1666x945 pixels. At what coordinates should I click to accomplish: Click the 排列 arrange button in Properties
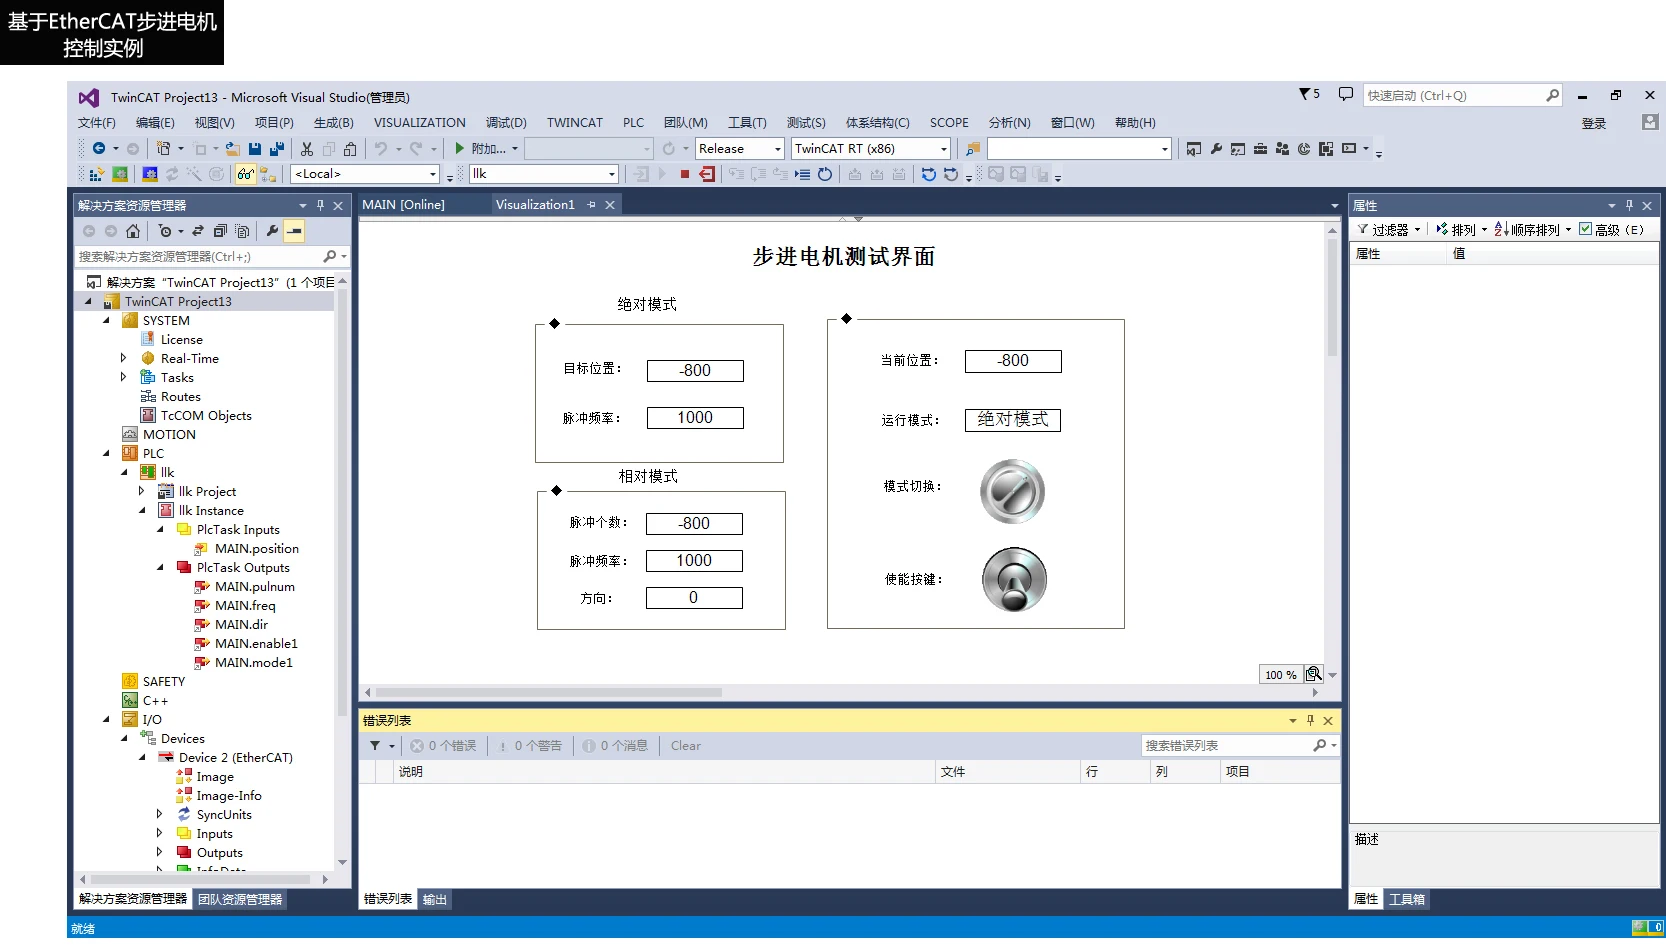point(1462,230)
